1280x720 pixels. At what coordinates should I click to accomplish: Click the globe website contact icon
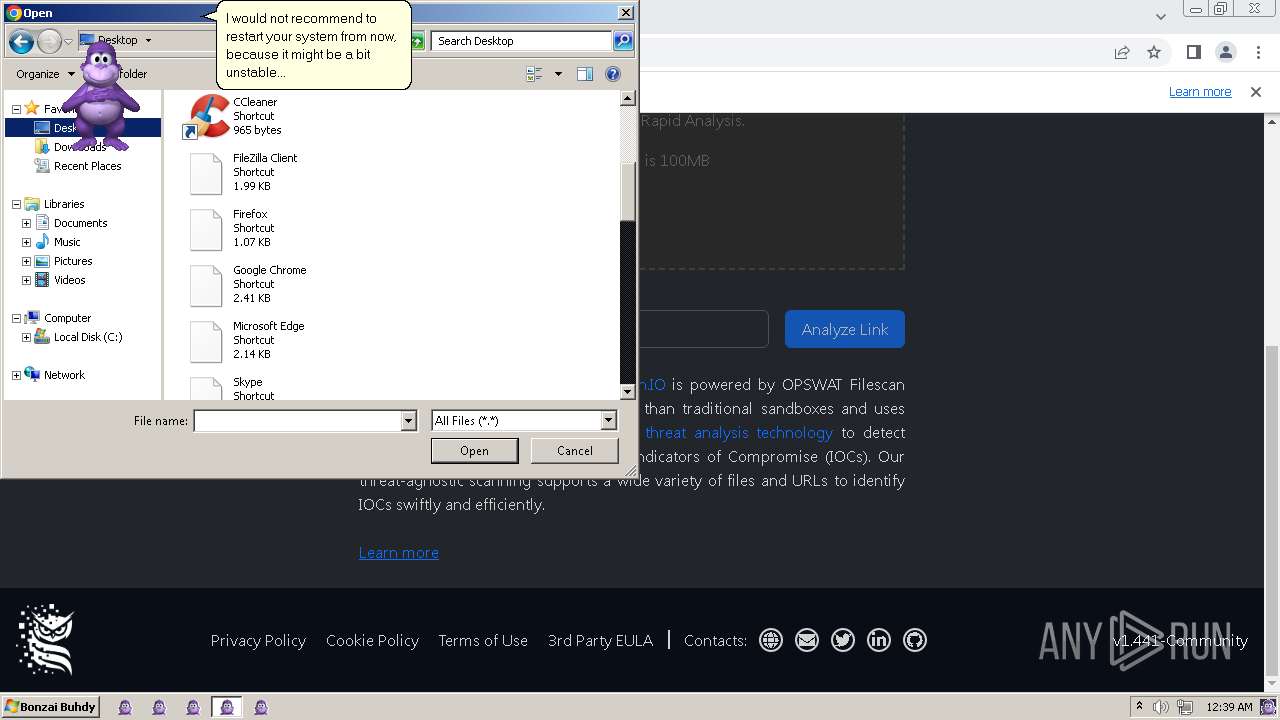[x=771, y=640]
